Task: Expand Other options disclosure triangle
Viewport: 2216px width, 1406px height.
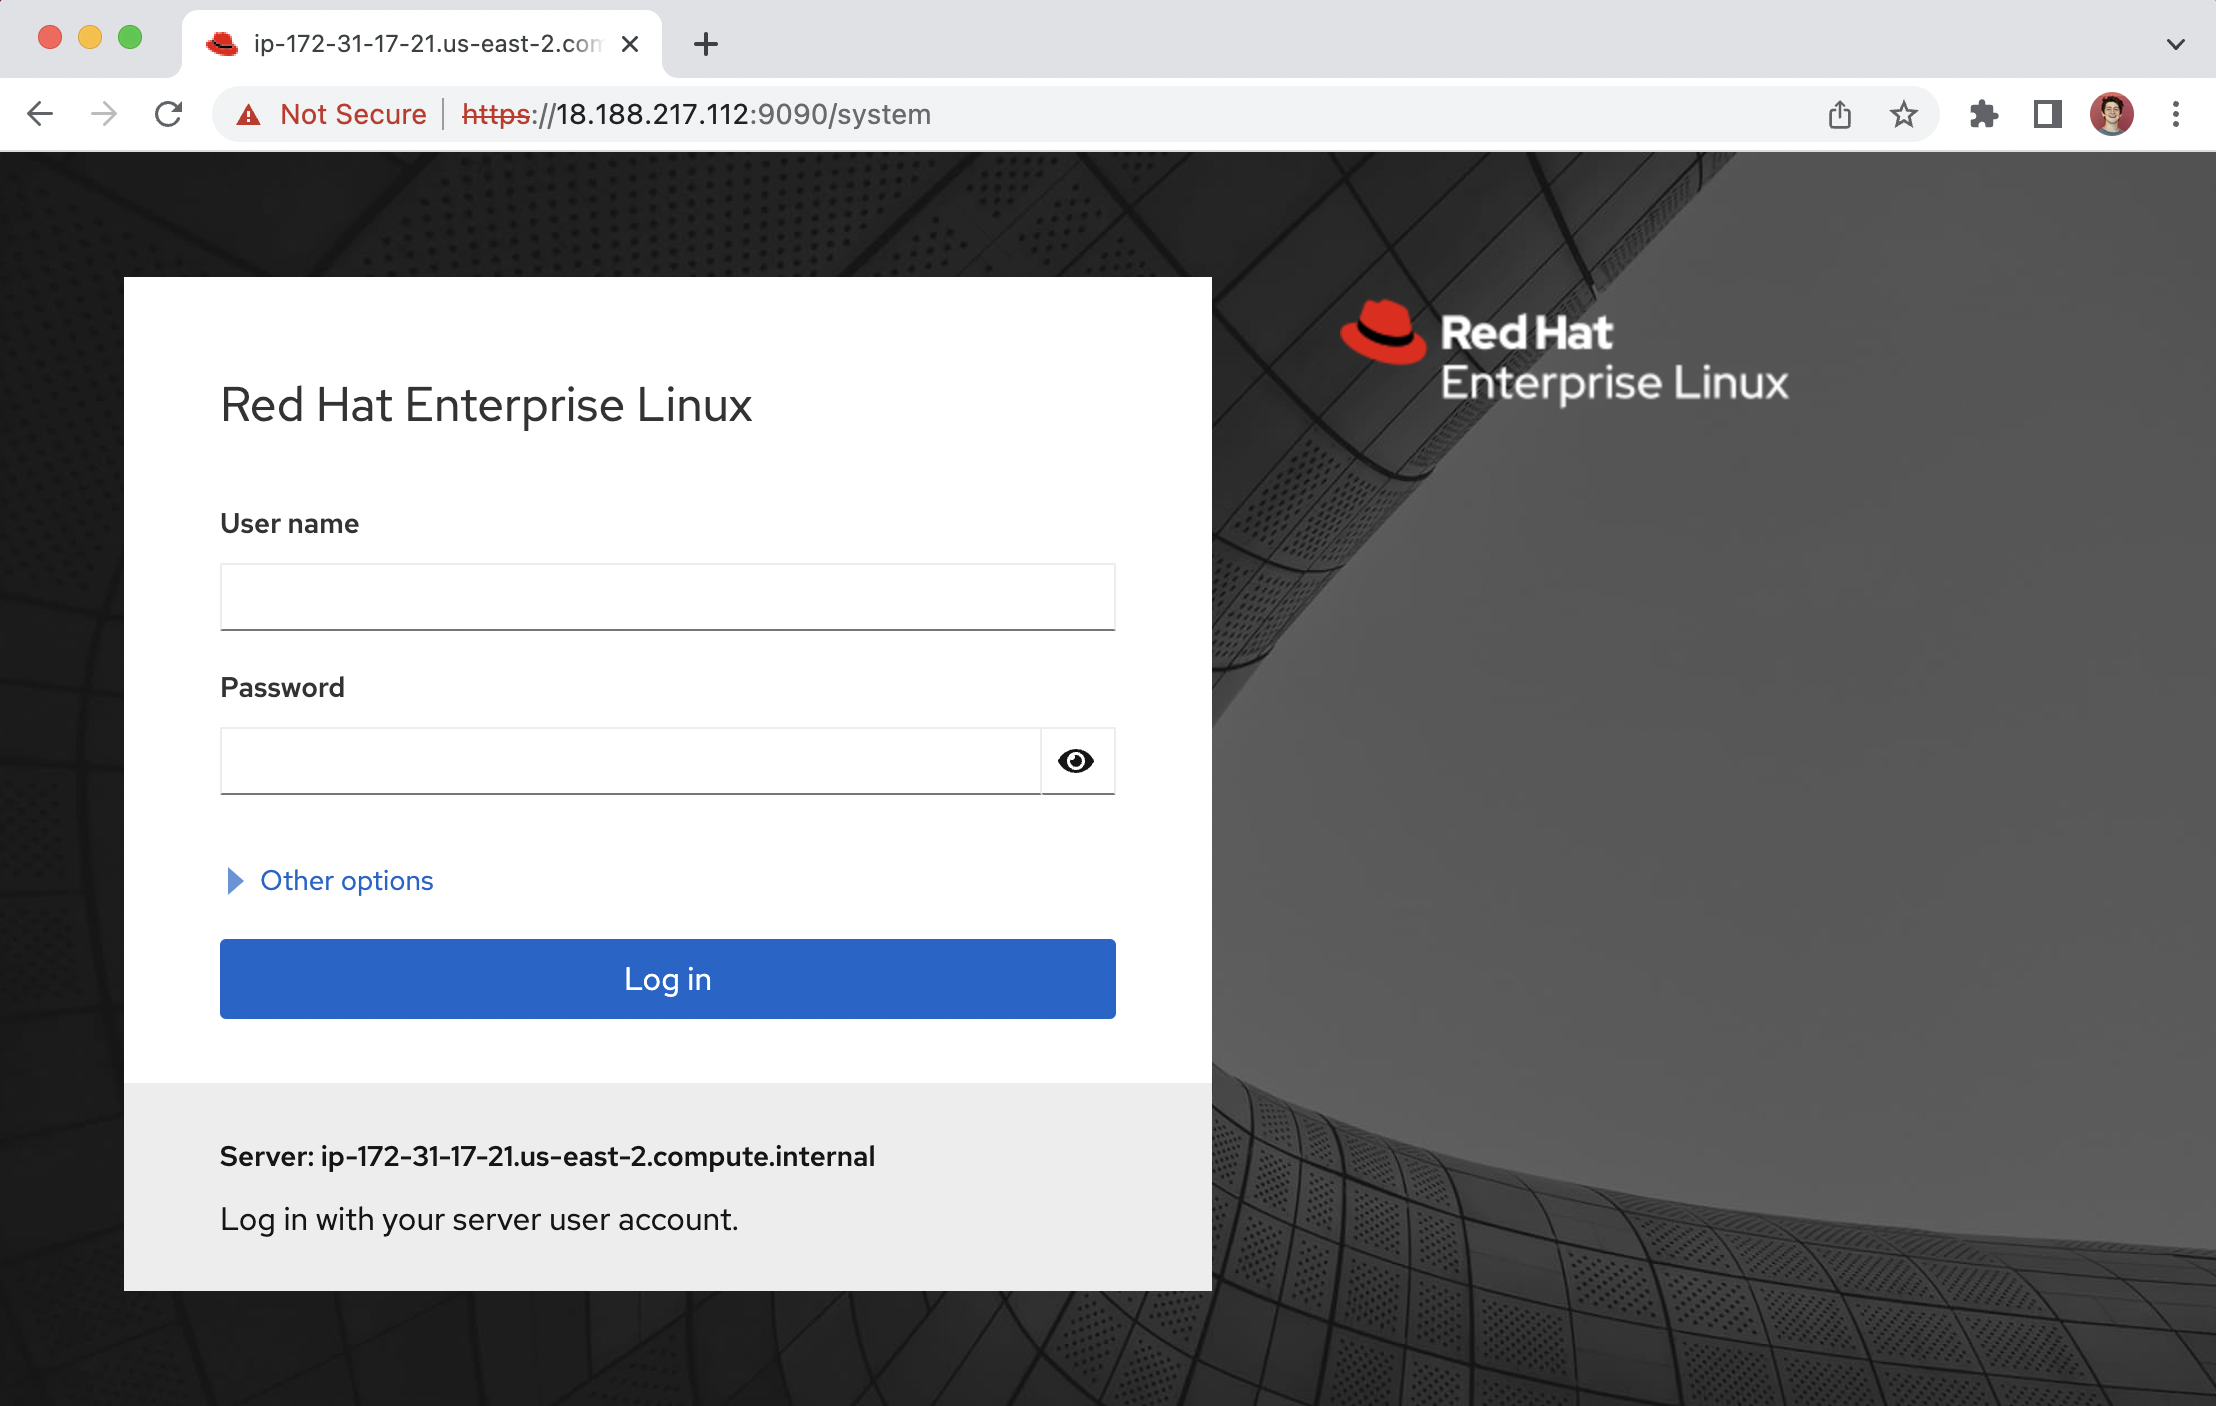Action: point(235,880)
